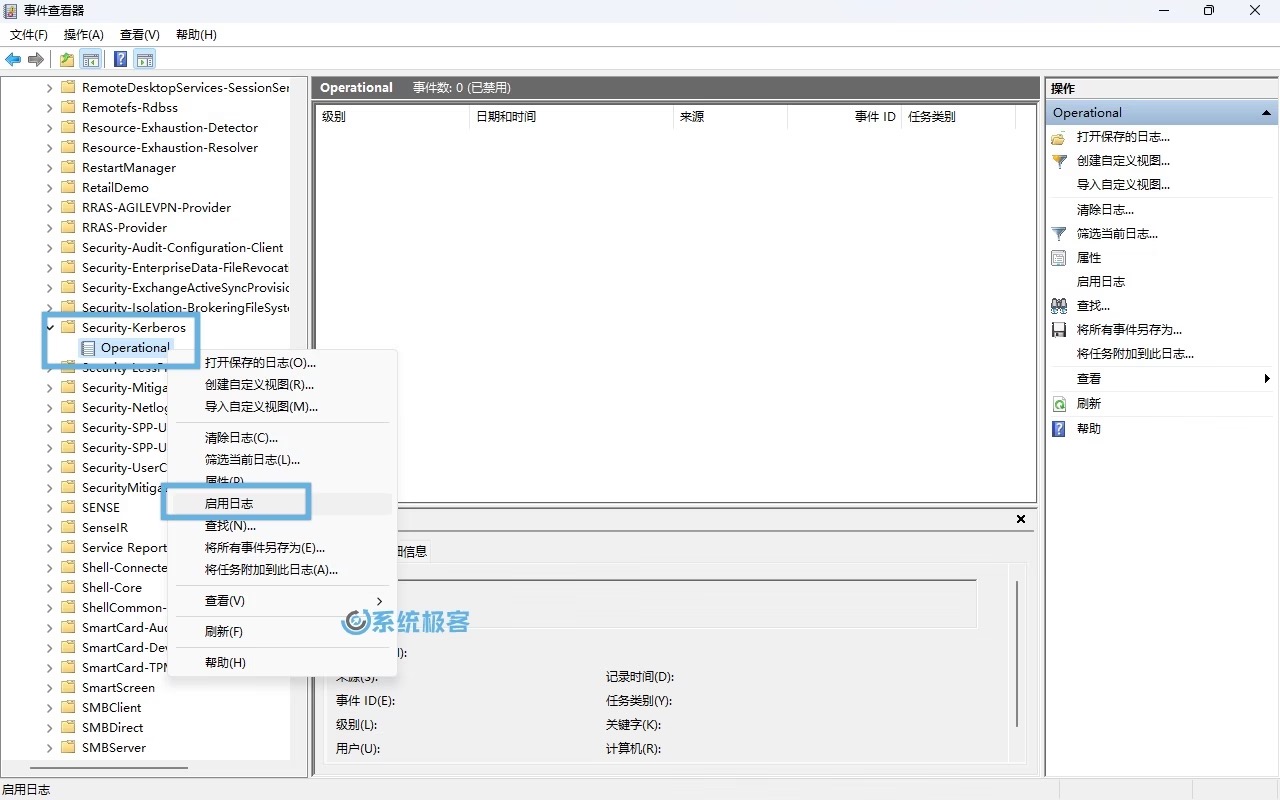Click the blue Back arrow in the toolbar

[x=13, y=60]
